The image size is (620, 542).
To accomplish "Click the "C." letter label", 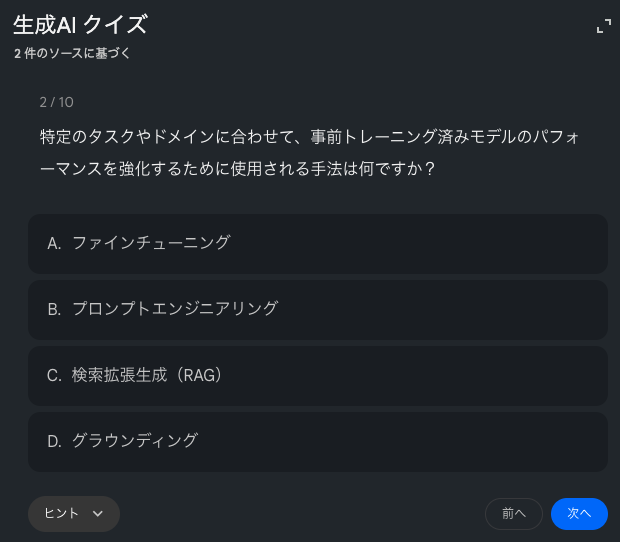I will [x=54, y=375].
